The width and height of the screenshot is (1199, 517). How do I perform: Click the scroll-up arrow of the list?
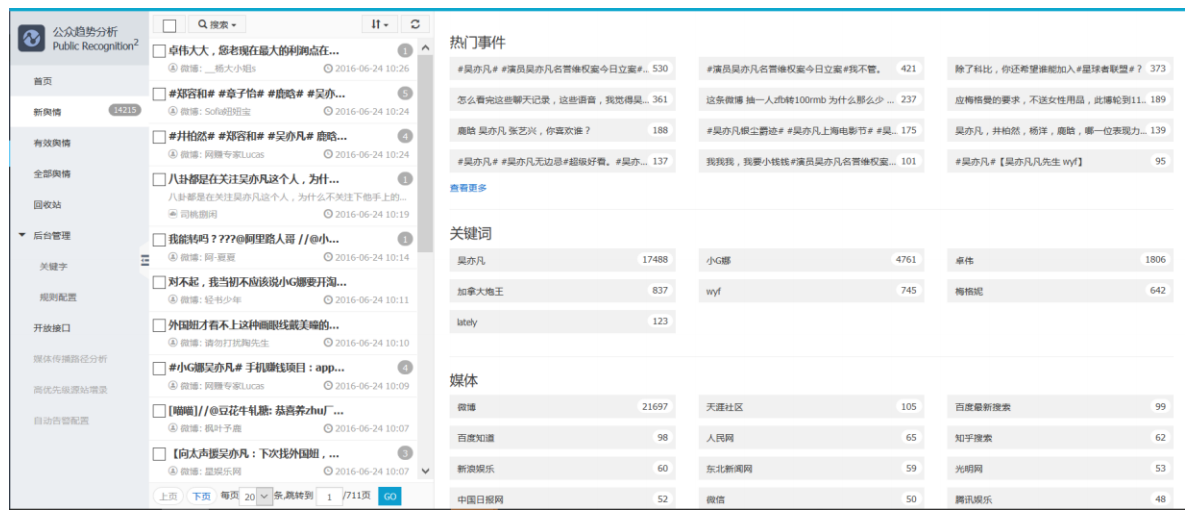pos(426,48)
